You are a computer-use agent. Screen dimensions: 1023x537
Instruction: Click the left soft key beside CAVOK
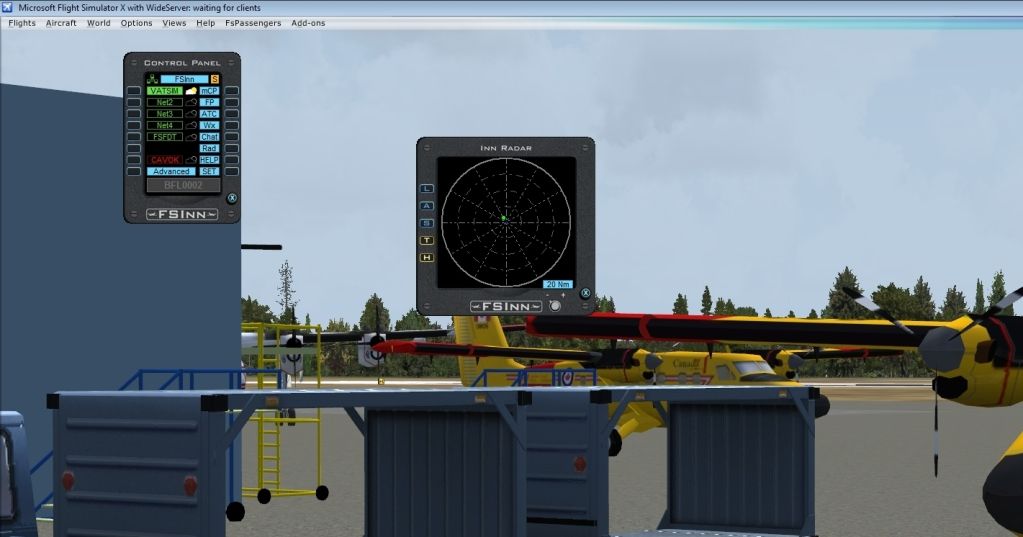click(x=134, y=160)
